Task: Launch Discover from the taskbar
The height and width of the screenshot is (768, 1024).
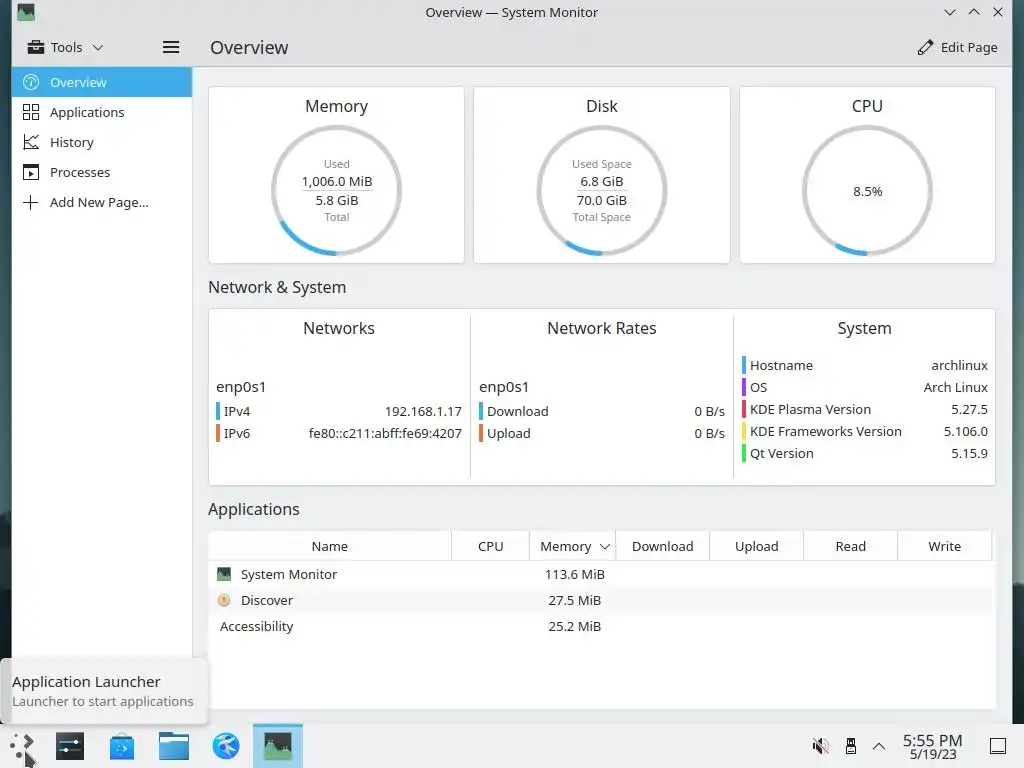Action: point(121,746)
